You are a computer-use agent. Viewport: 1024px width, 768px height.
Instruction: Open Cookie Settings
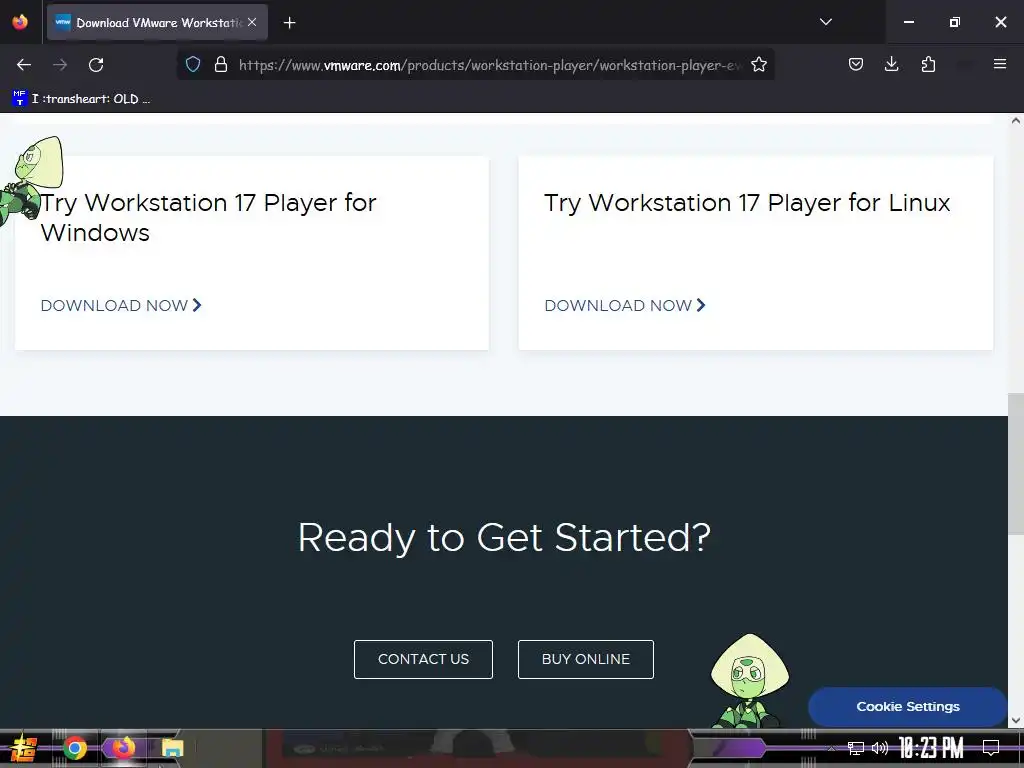coord(908,707)
